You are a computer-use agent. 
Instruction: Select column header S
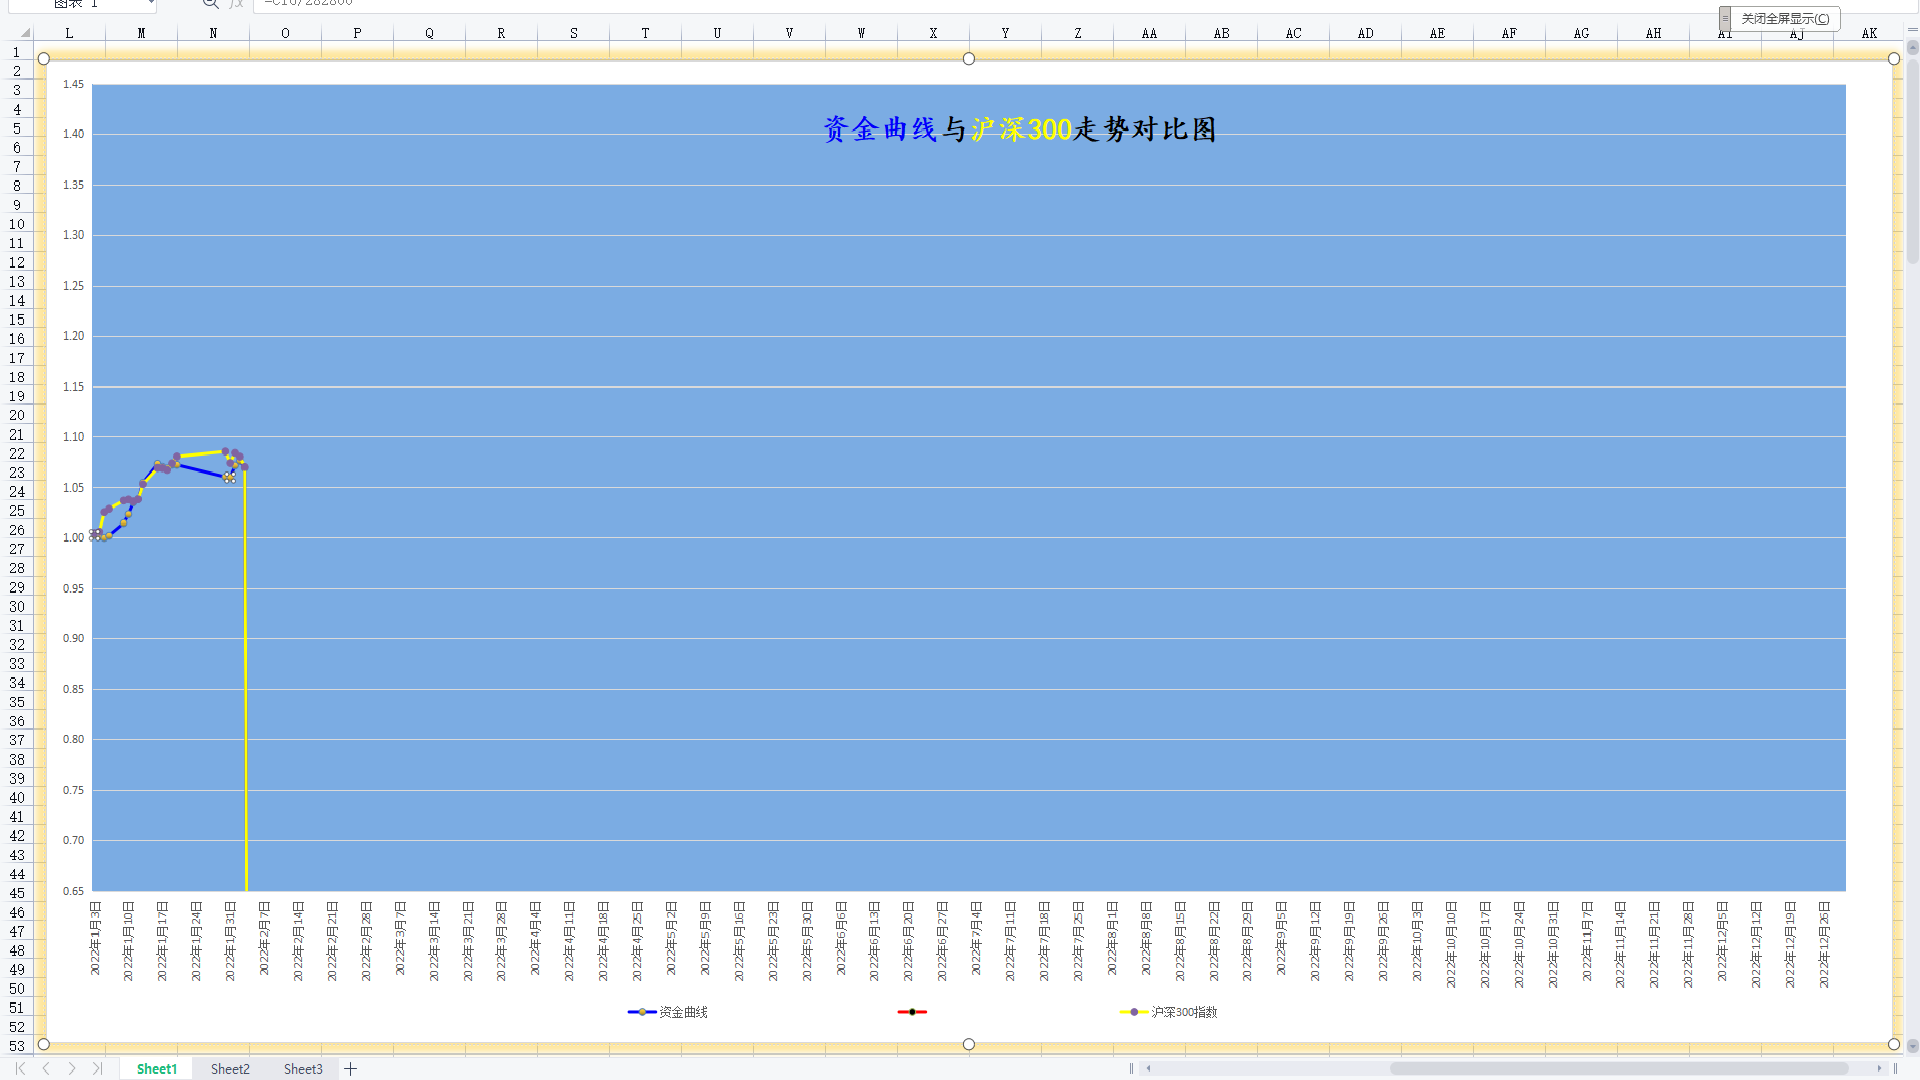(x=573, y=33)
